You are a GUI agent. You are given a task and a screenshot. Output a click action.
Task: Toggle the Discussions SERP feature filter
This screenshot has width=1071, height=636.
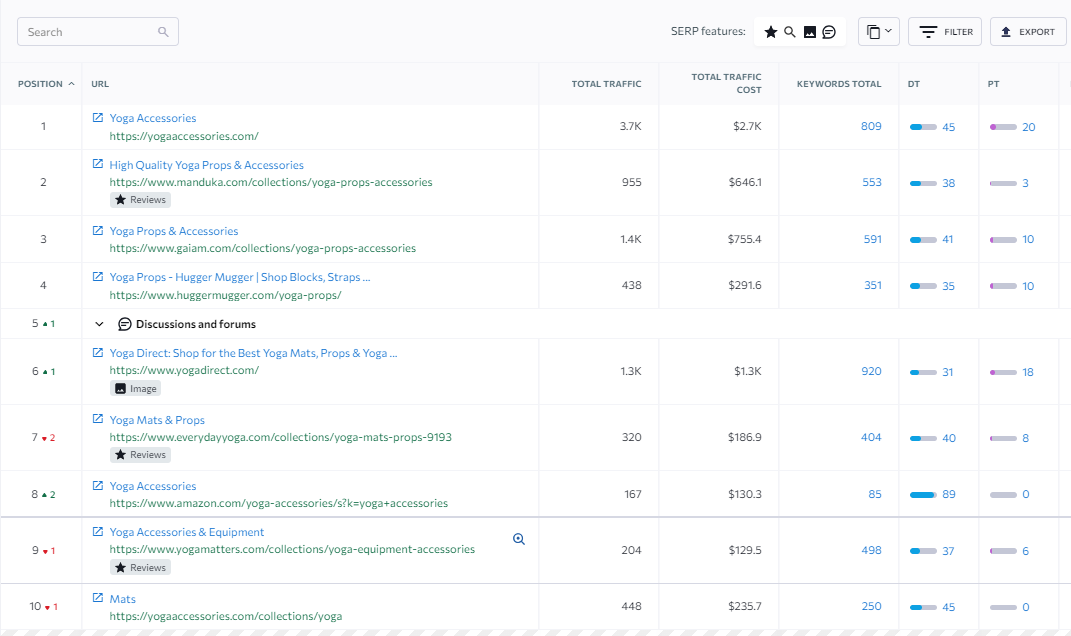coord(829,32)
